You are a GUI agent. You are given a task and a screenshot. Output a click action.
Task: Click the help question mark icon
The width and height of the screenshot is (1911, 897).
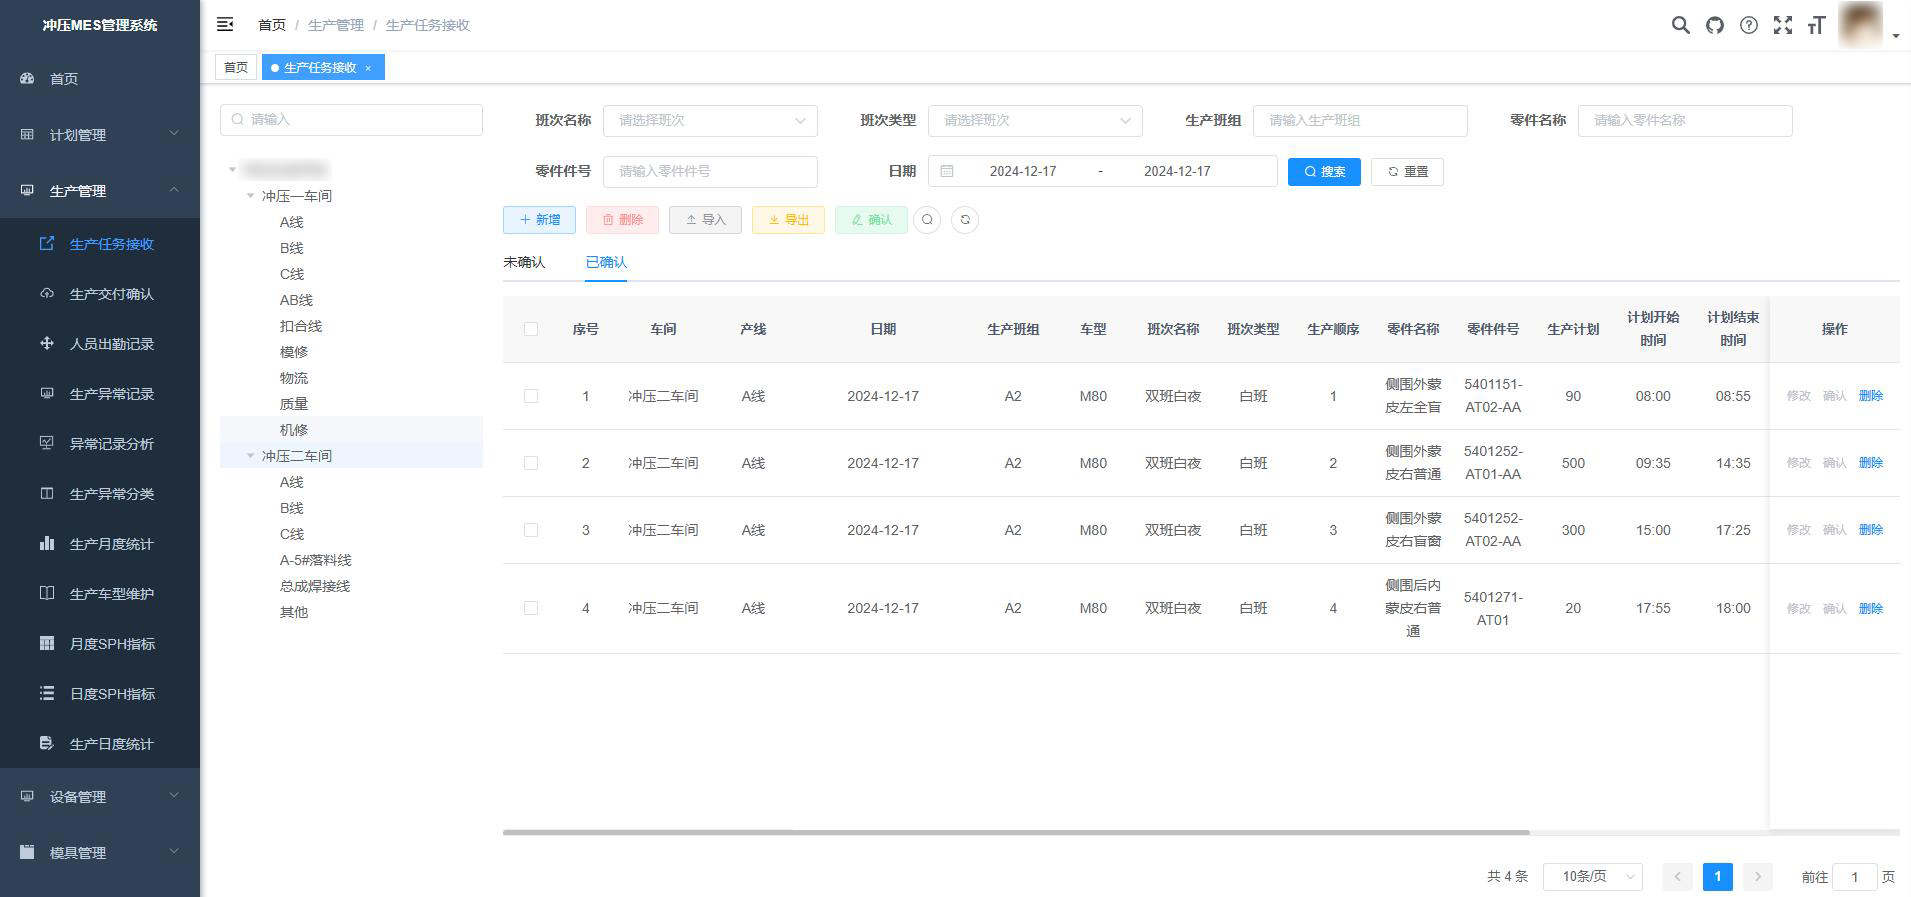coord(1748,25)
